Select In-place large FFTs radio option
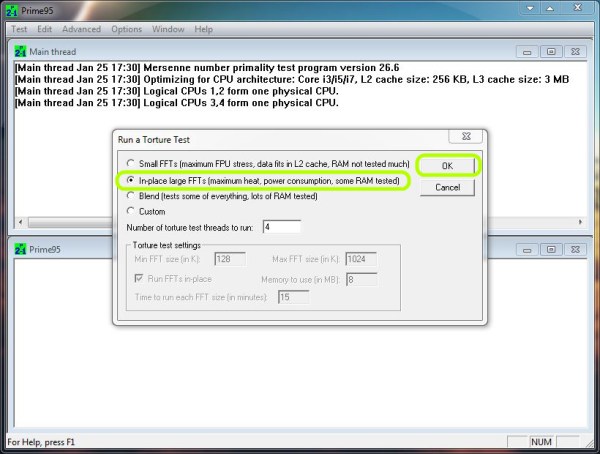The width and height of the screenshot is (600, 454). [x=130, y=180]
